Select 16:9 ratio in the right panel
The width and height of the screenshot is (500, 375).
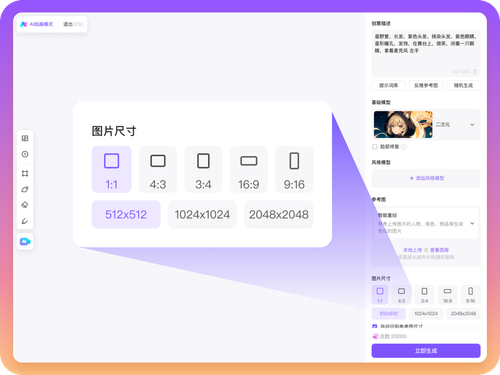[447, 295]
